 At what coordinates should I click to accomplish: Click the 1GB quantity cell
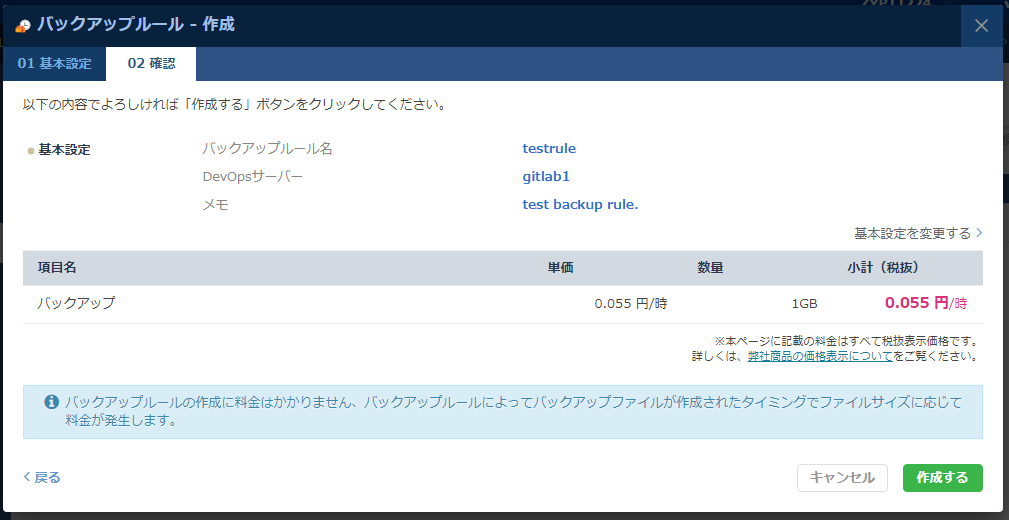(804, 303)
